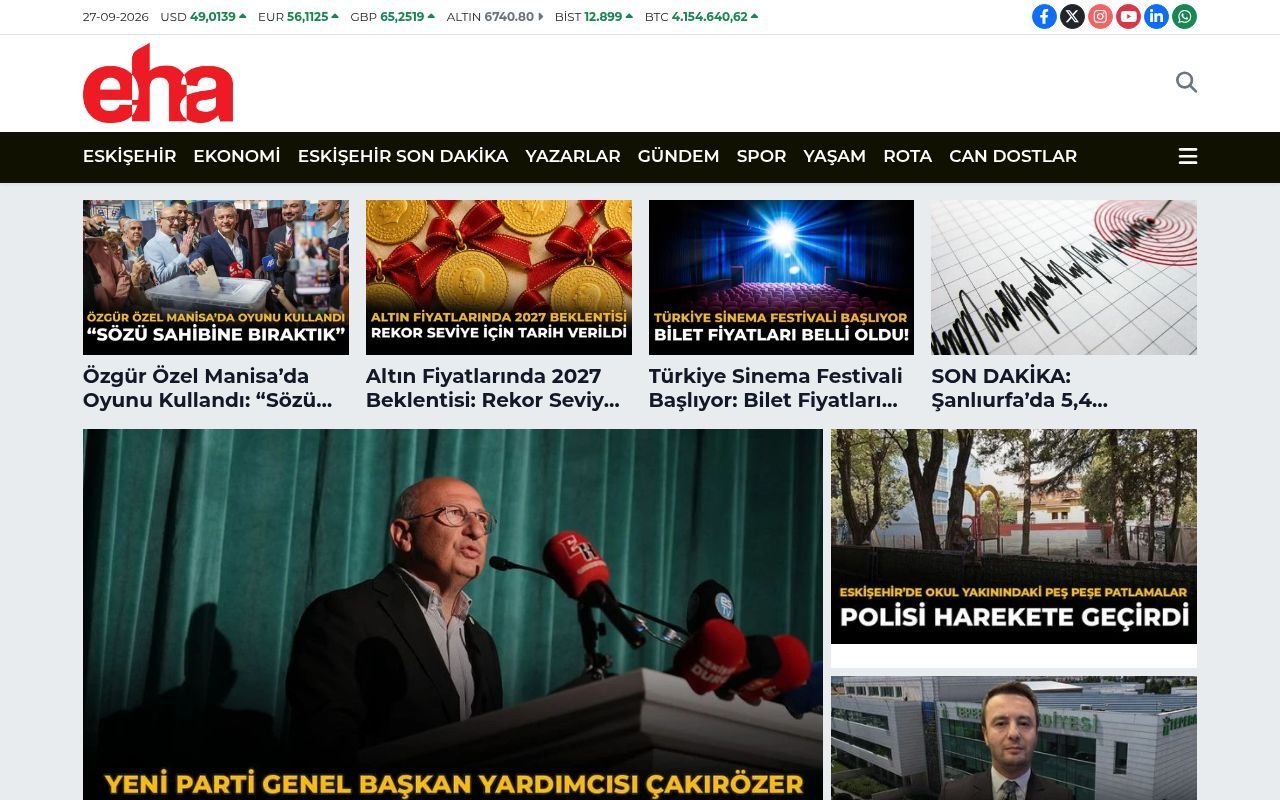Image resolution: width=1280 pixels, height=800 pixels.
Task: Open SON DAKİKA Şanlıurfa earthquake headline
Action: point(1020,388)
